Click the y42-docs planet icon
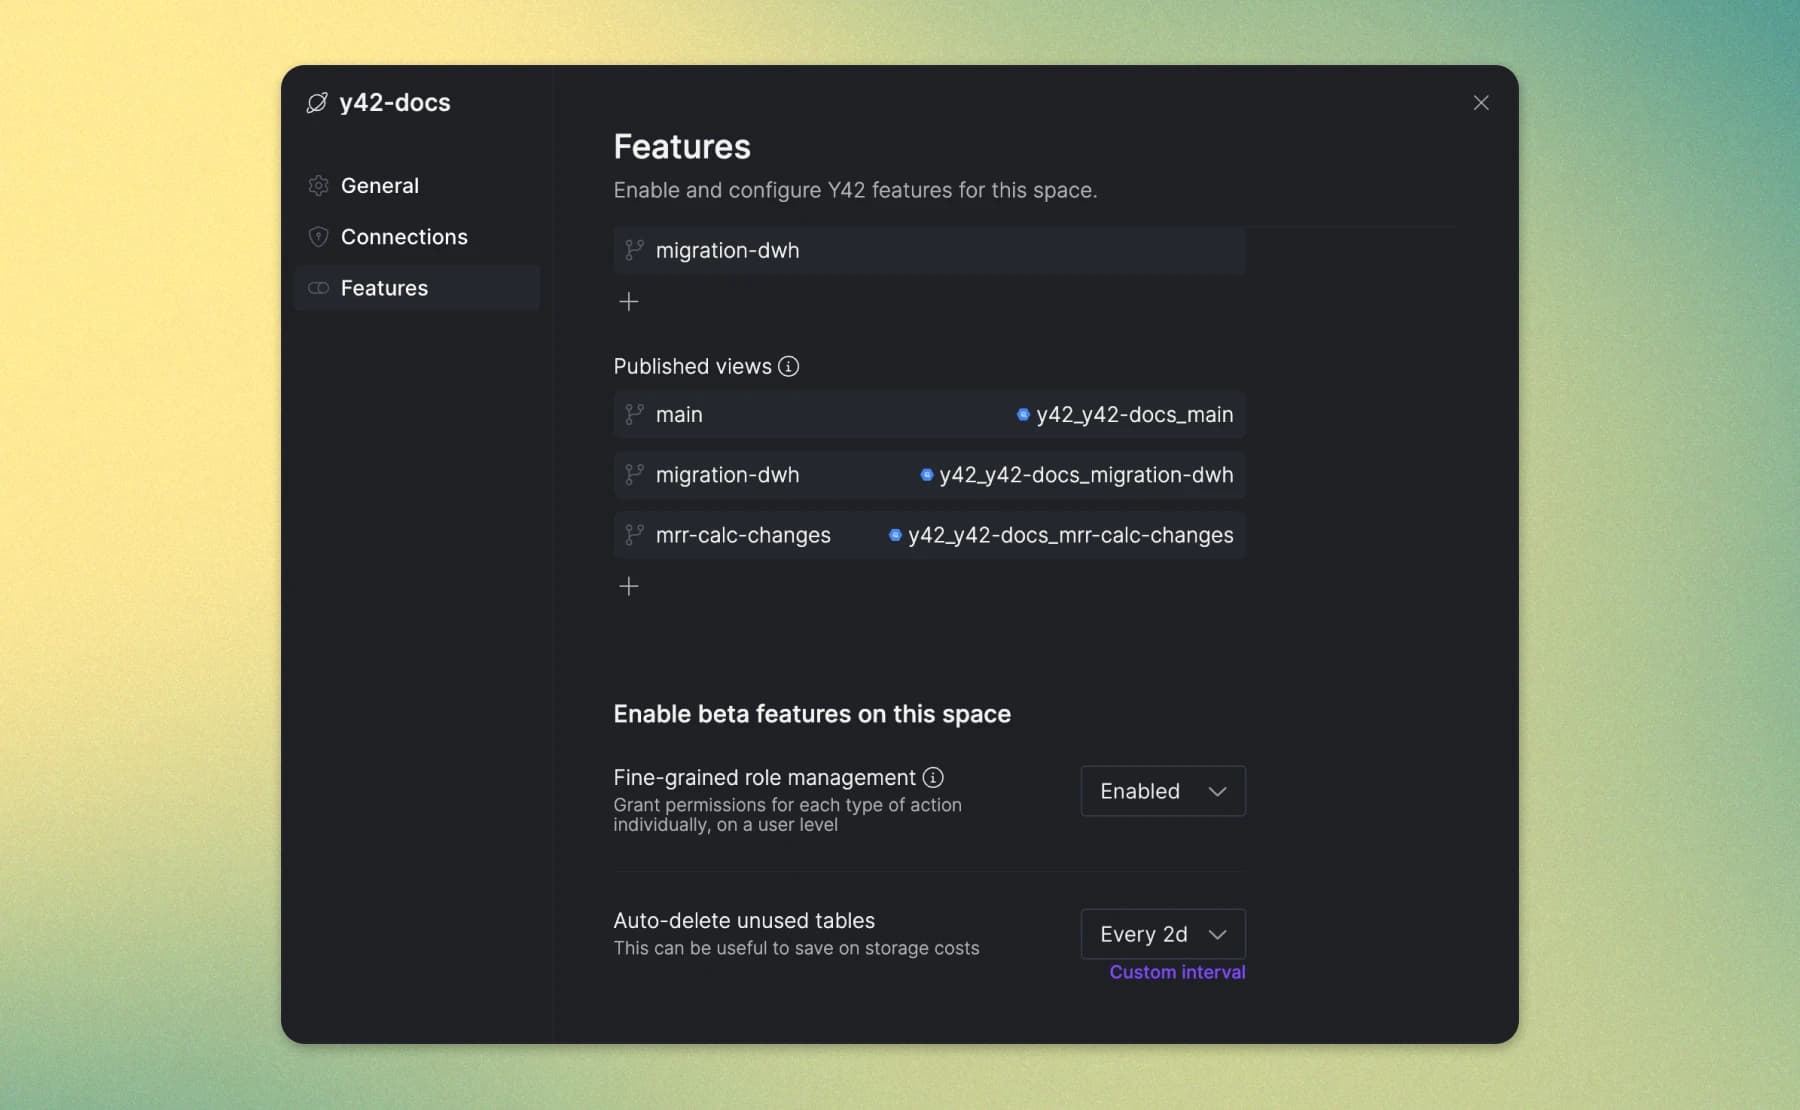The width and height of the screenshot is (1800, 1110). click(317, 103)
